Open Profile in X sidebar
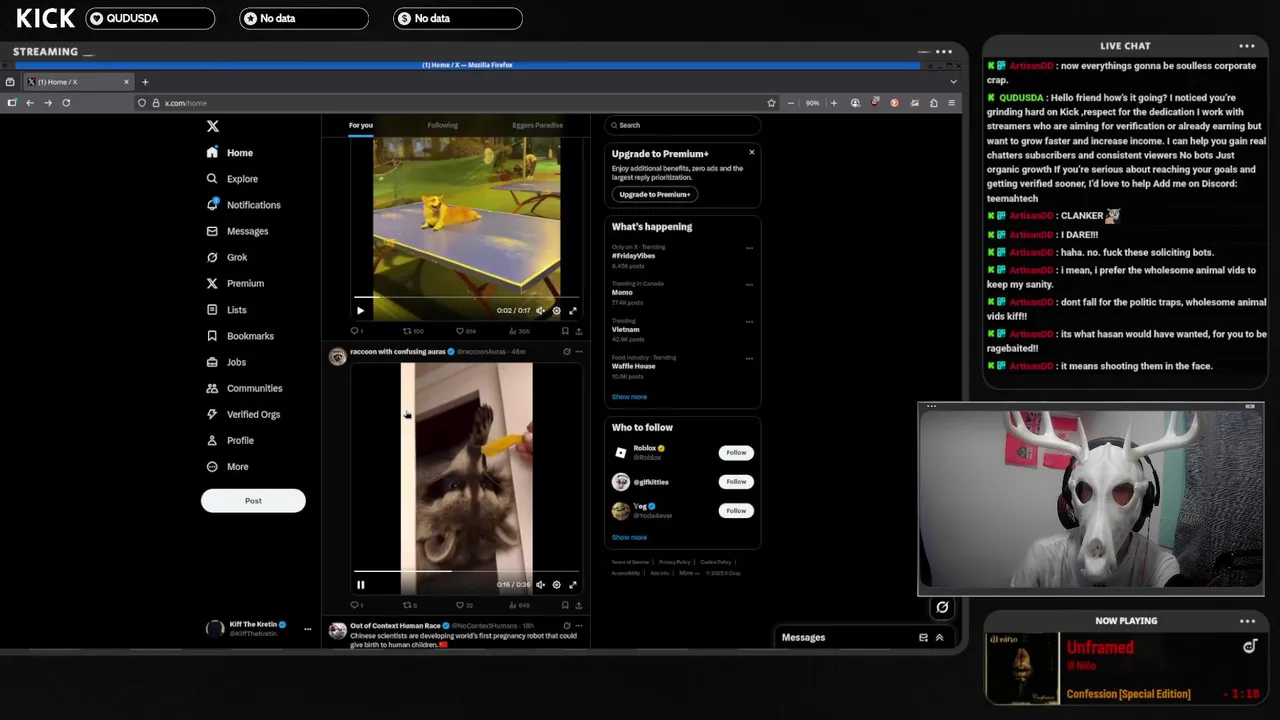The image size is (1280, 720). coord(230,440)
